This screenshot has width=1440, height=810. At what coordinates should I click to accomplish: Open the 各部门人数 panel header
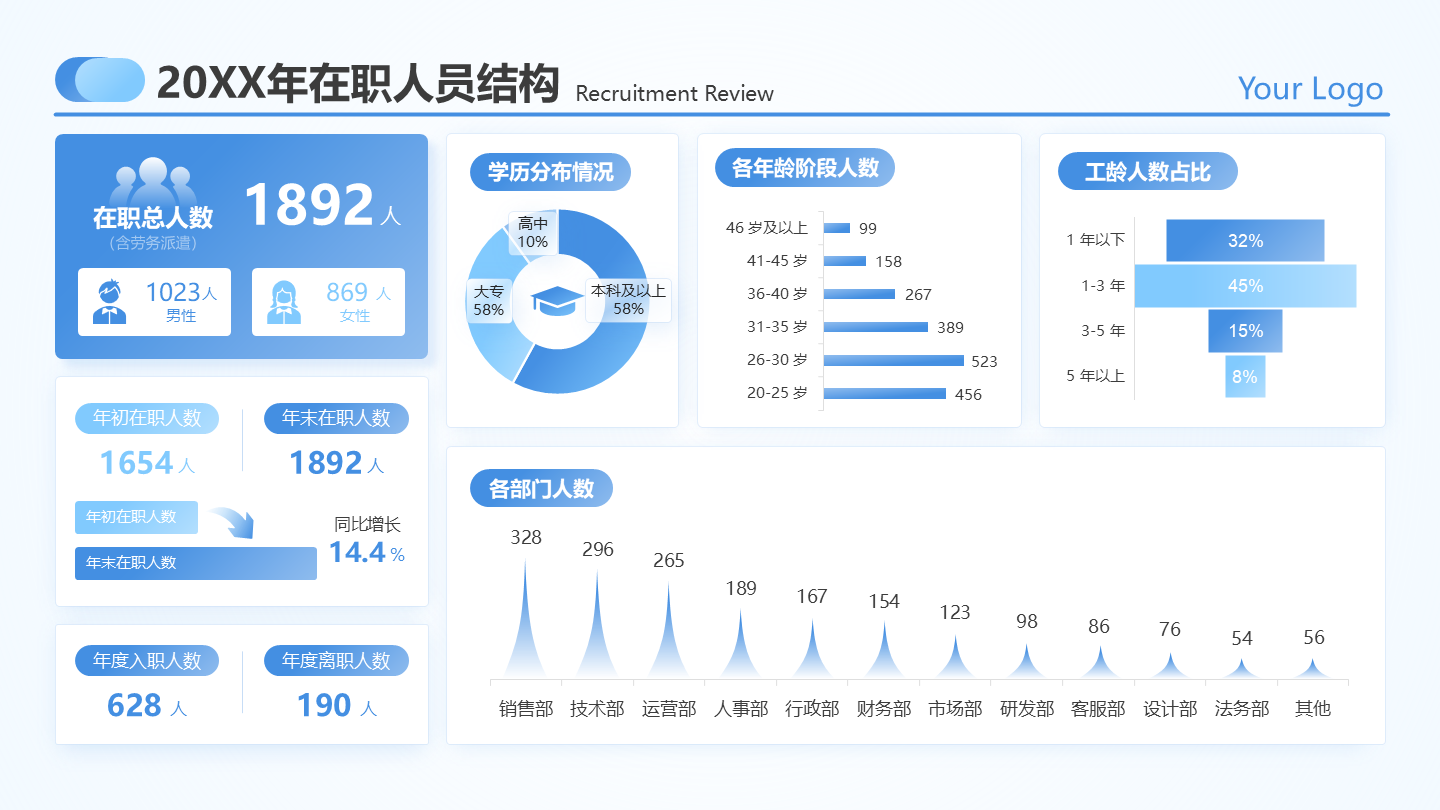[541, 488]
